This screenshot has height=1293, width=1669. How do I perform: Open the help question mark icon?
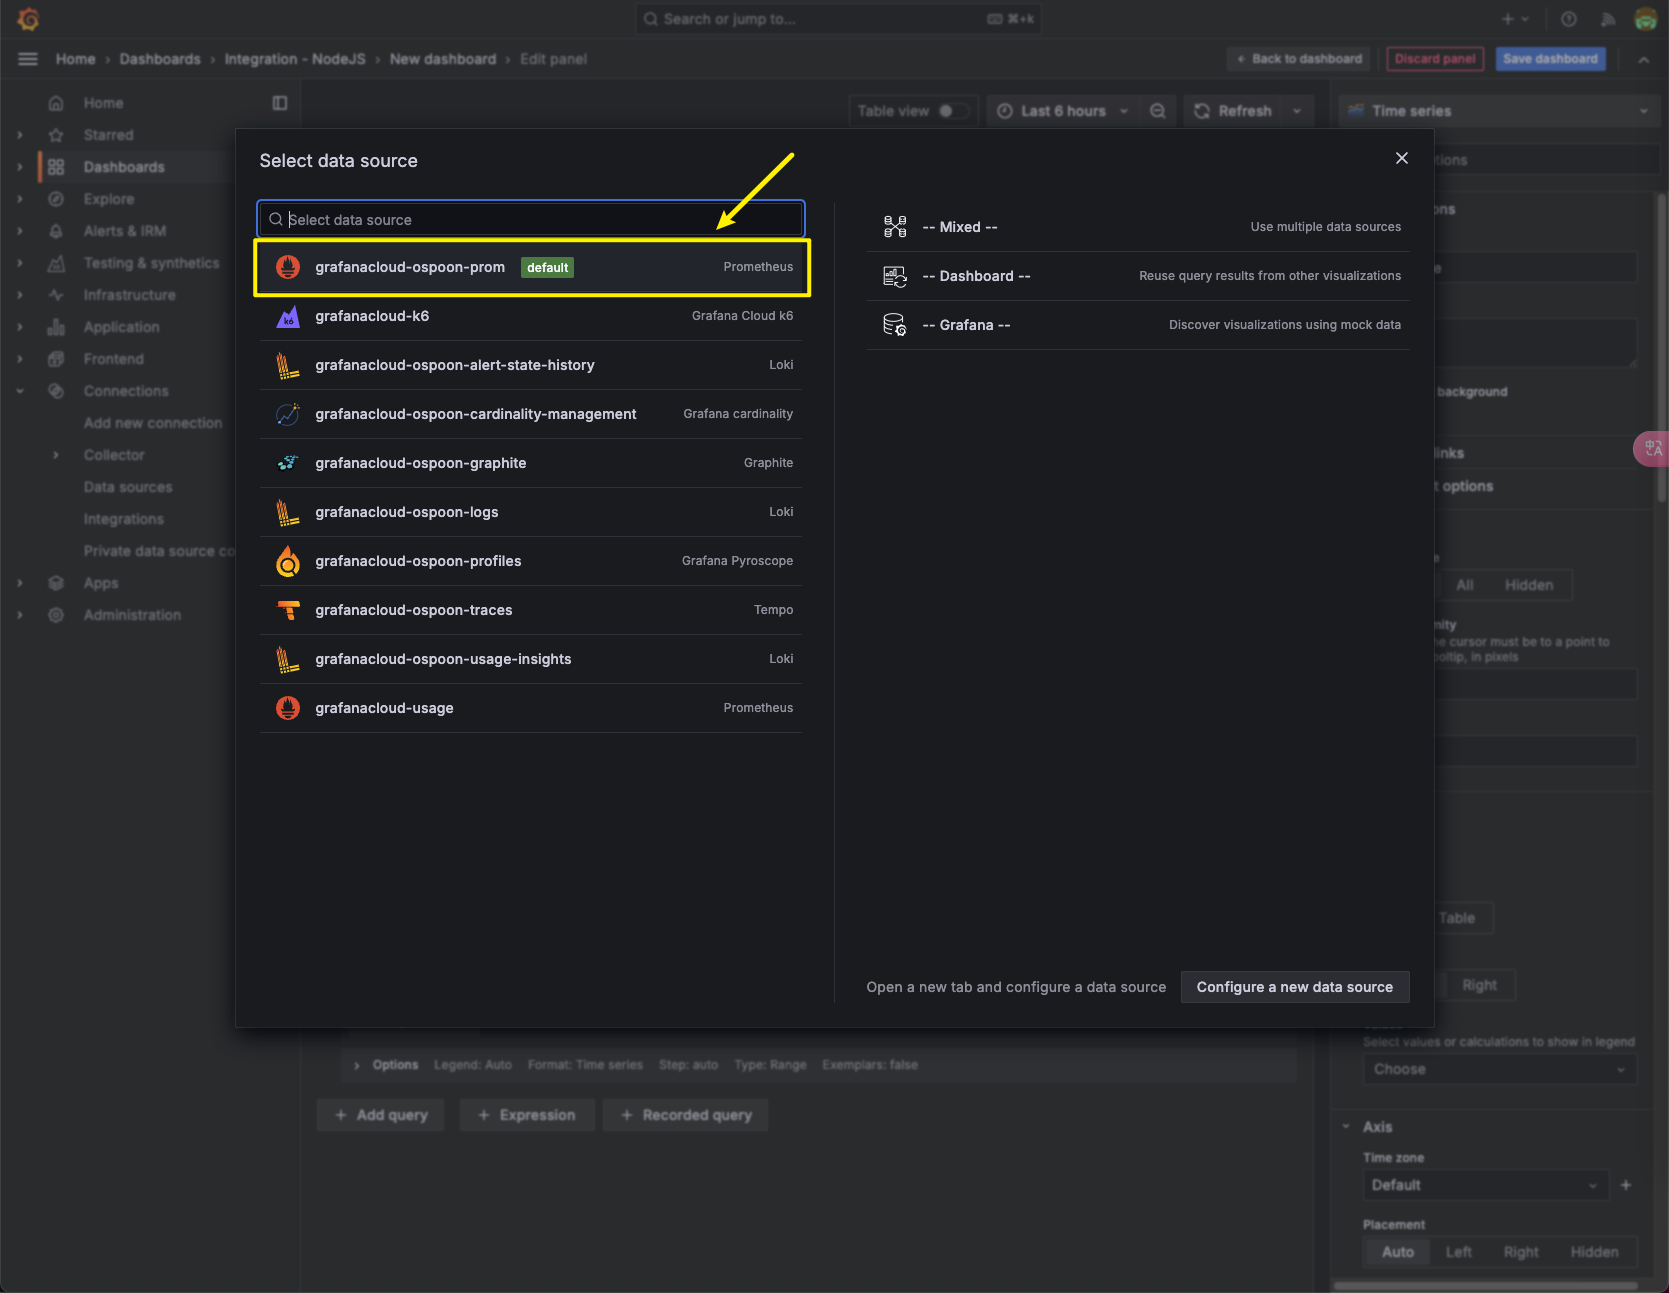coord(1569,19)
